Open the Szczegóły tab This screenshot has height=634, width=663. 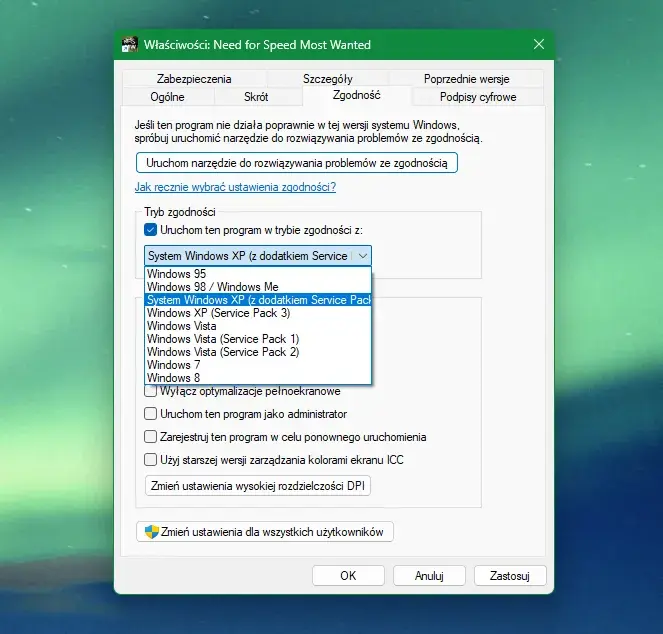[x=328, y=79]
